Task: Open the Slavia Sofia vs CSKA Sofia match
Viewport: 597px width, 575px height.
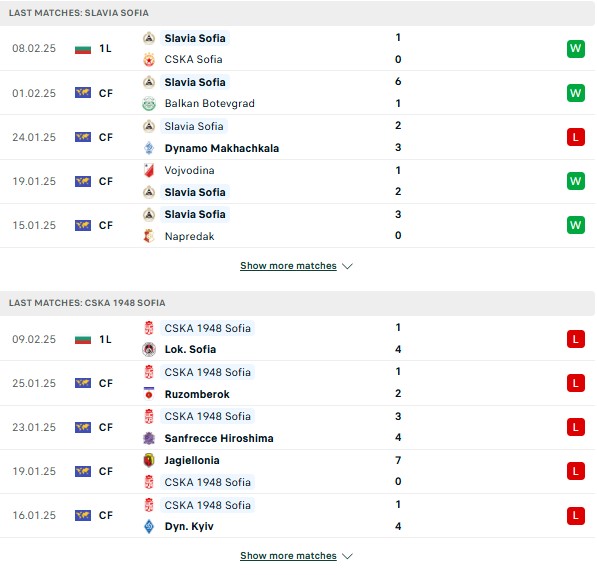Action: 297,49
